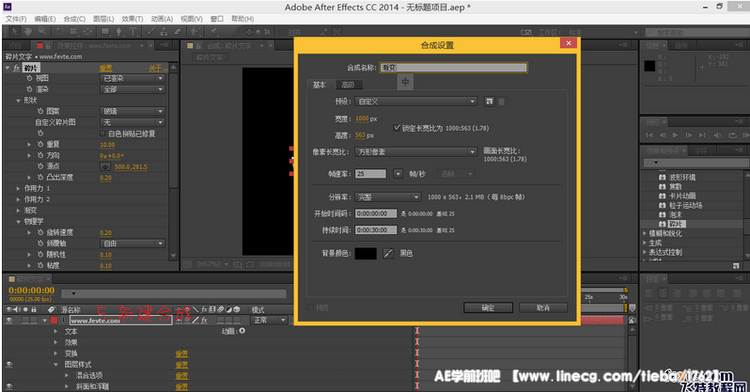Viewport: 750px width, 392px height.
Task: Jump to first frame in preview panel
Action: (x=649, y=135)
